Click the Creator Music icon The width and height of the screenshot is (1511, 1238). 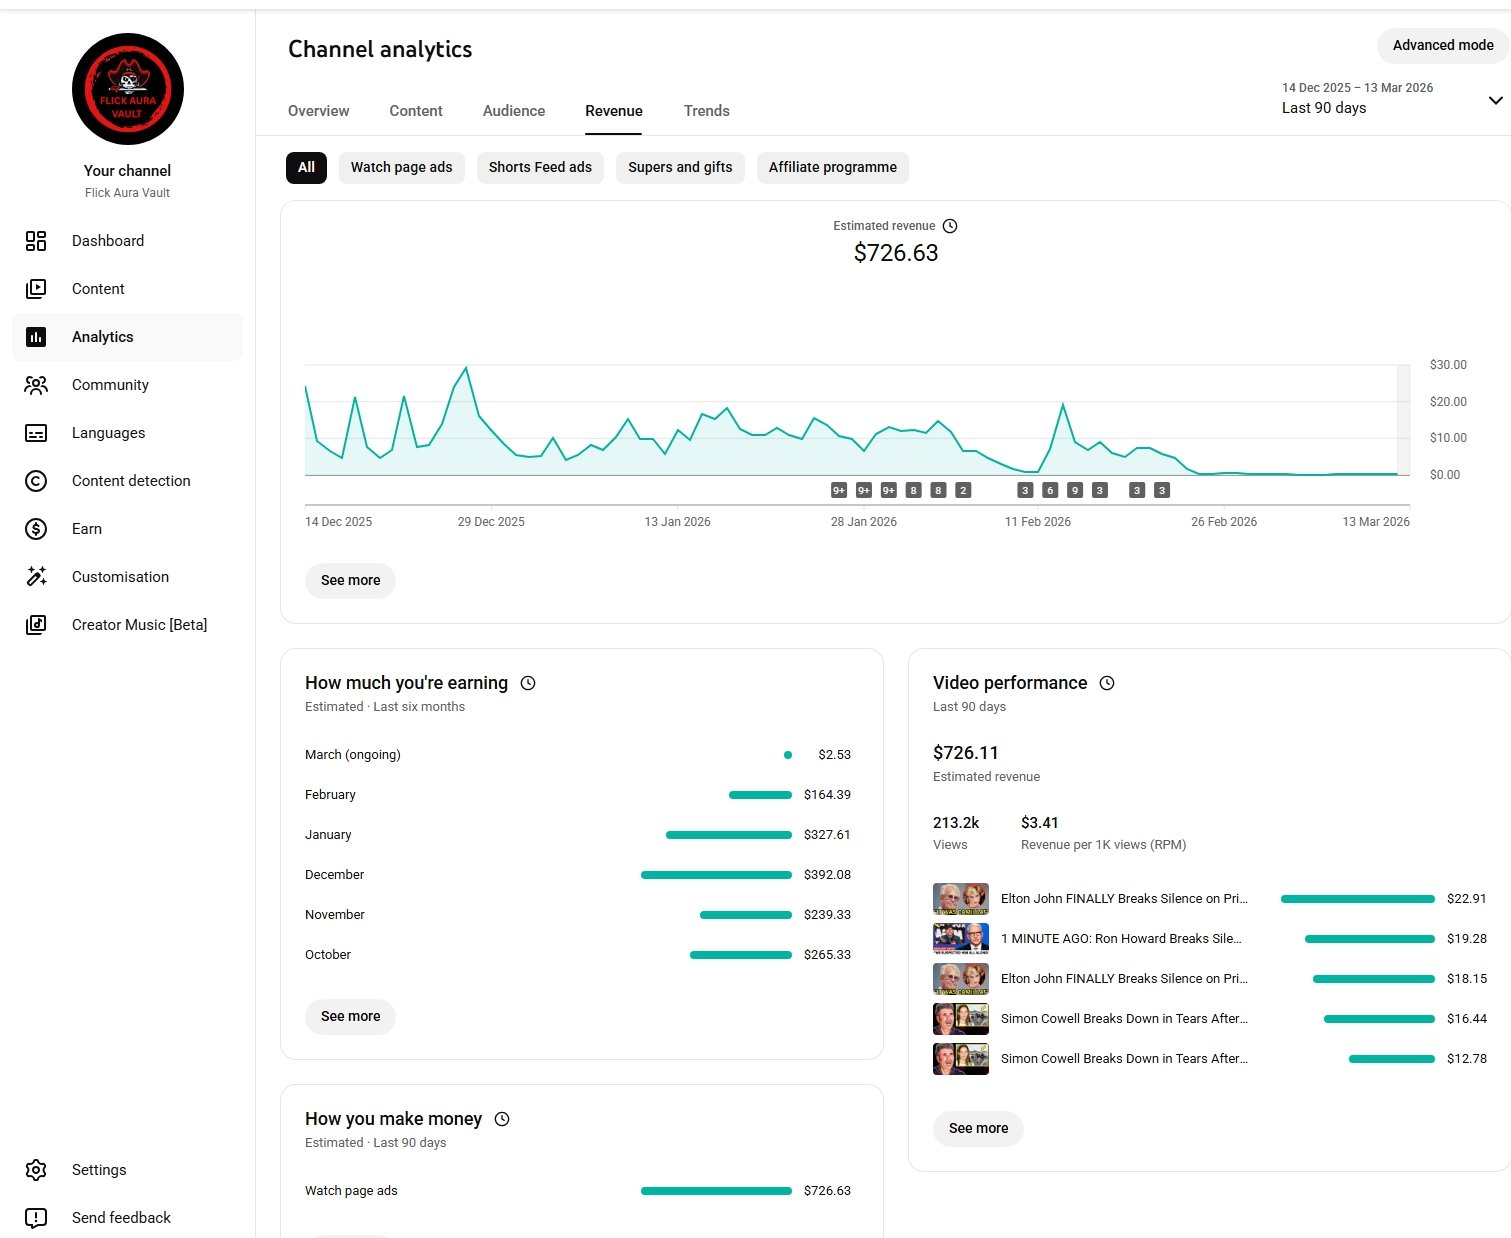click(x=36, y=625)
